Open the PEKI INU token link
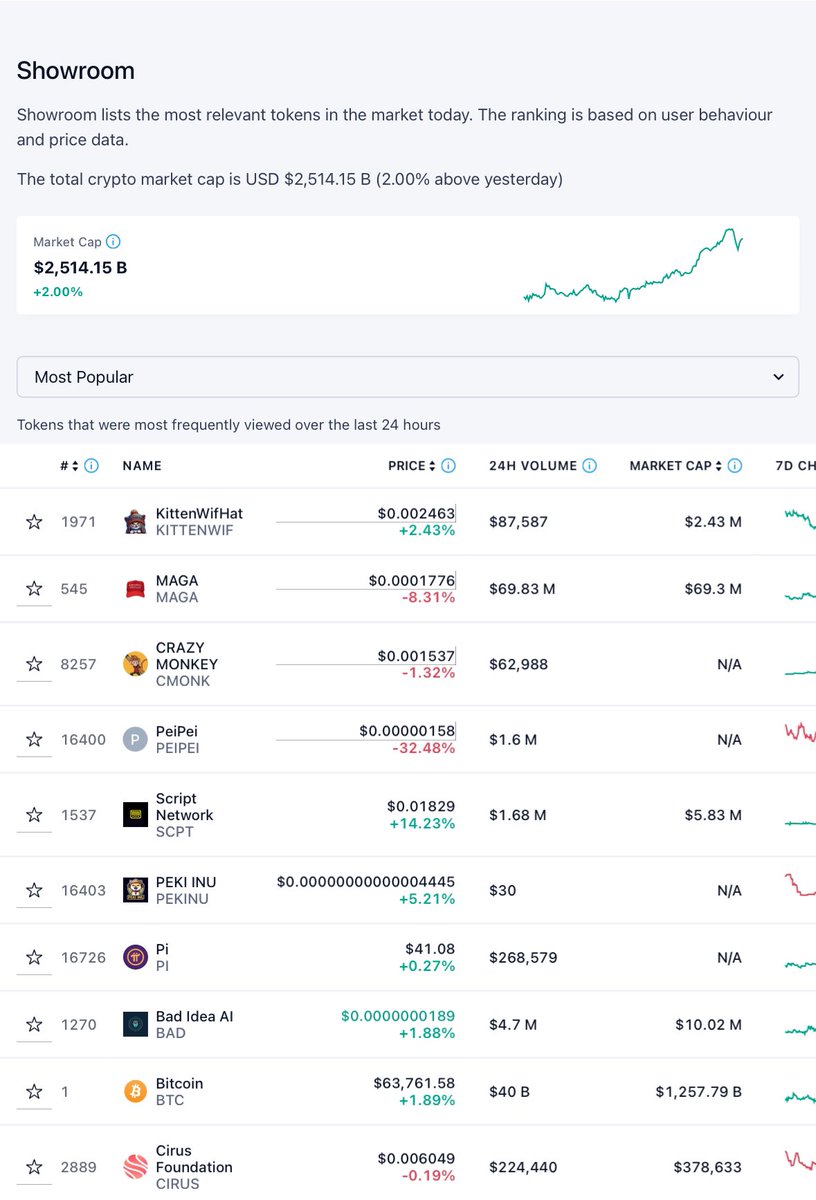Screen dimensions: 816x1200 click(x=186, y=882)
